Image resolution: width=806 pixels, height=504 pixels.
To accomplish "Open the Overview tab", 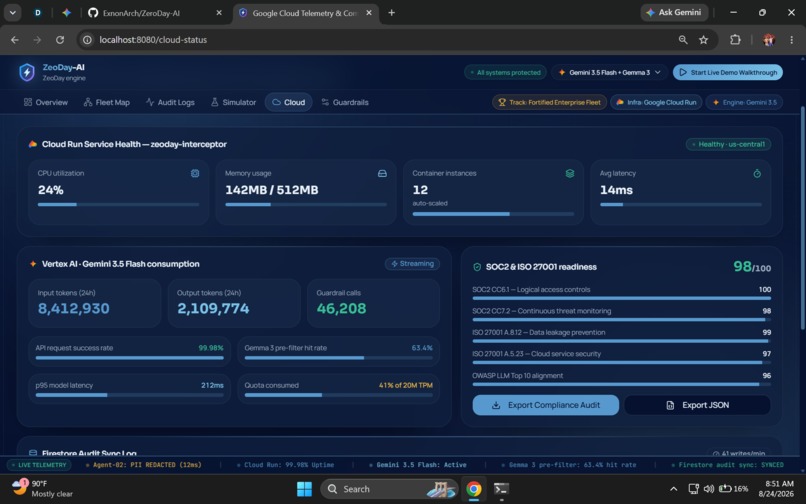I will [46, 102].
